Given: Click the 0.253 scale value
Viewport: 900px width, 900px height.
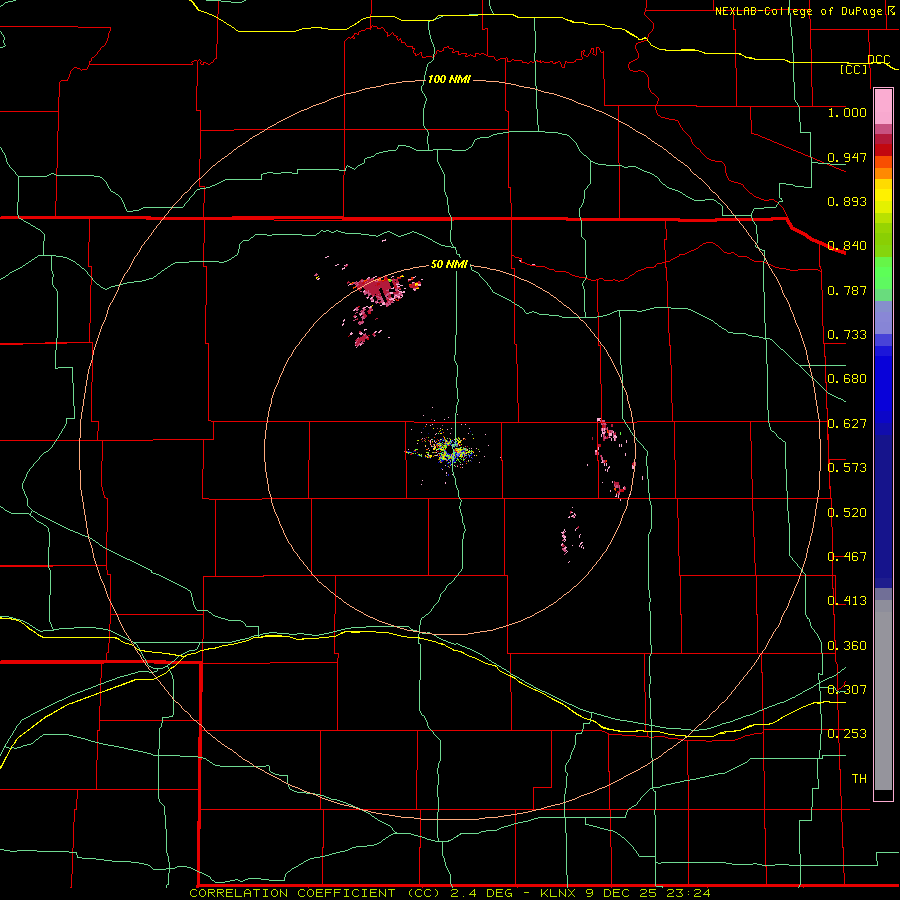Looking at the screenshot, I should (847, 734).
